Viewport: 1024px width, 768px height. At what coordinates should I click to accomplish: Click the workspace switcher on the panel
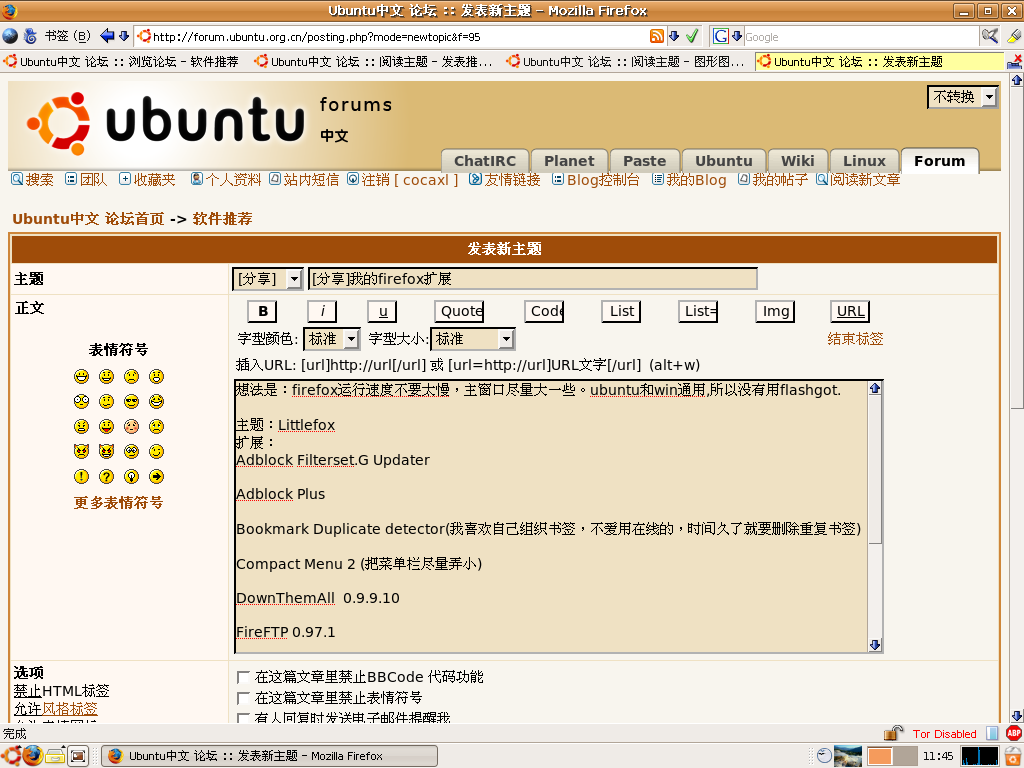point(892,756)
